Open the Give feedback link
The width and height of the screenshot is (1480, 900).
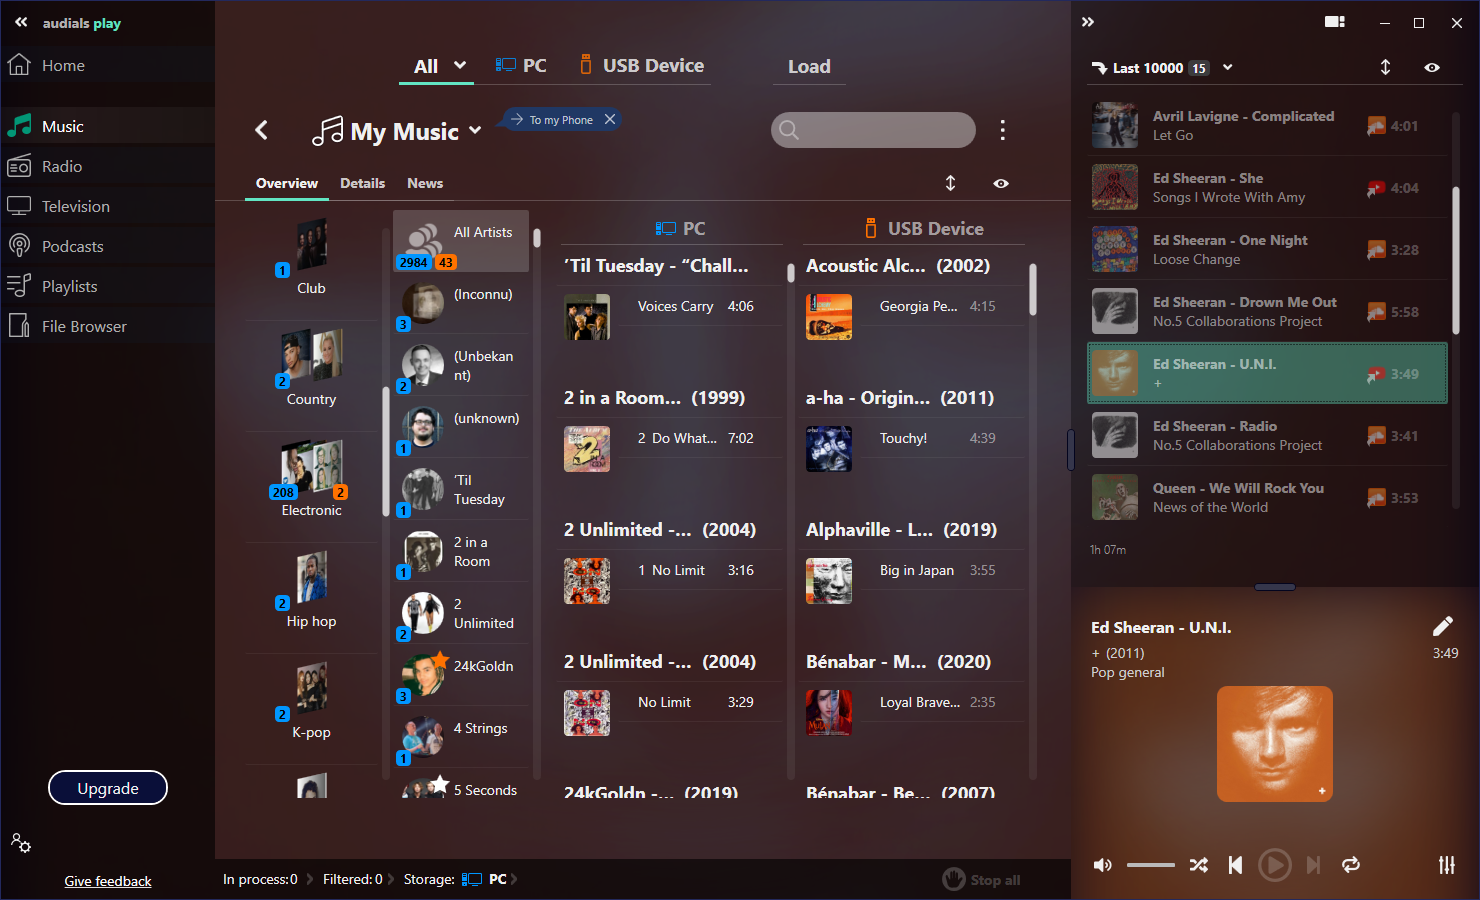[108, 881]
